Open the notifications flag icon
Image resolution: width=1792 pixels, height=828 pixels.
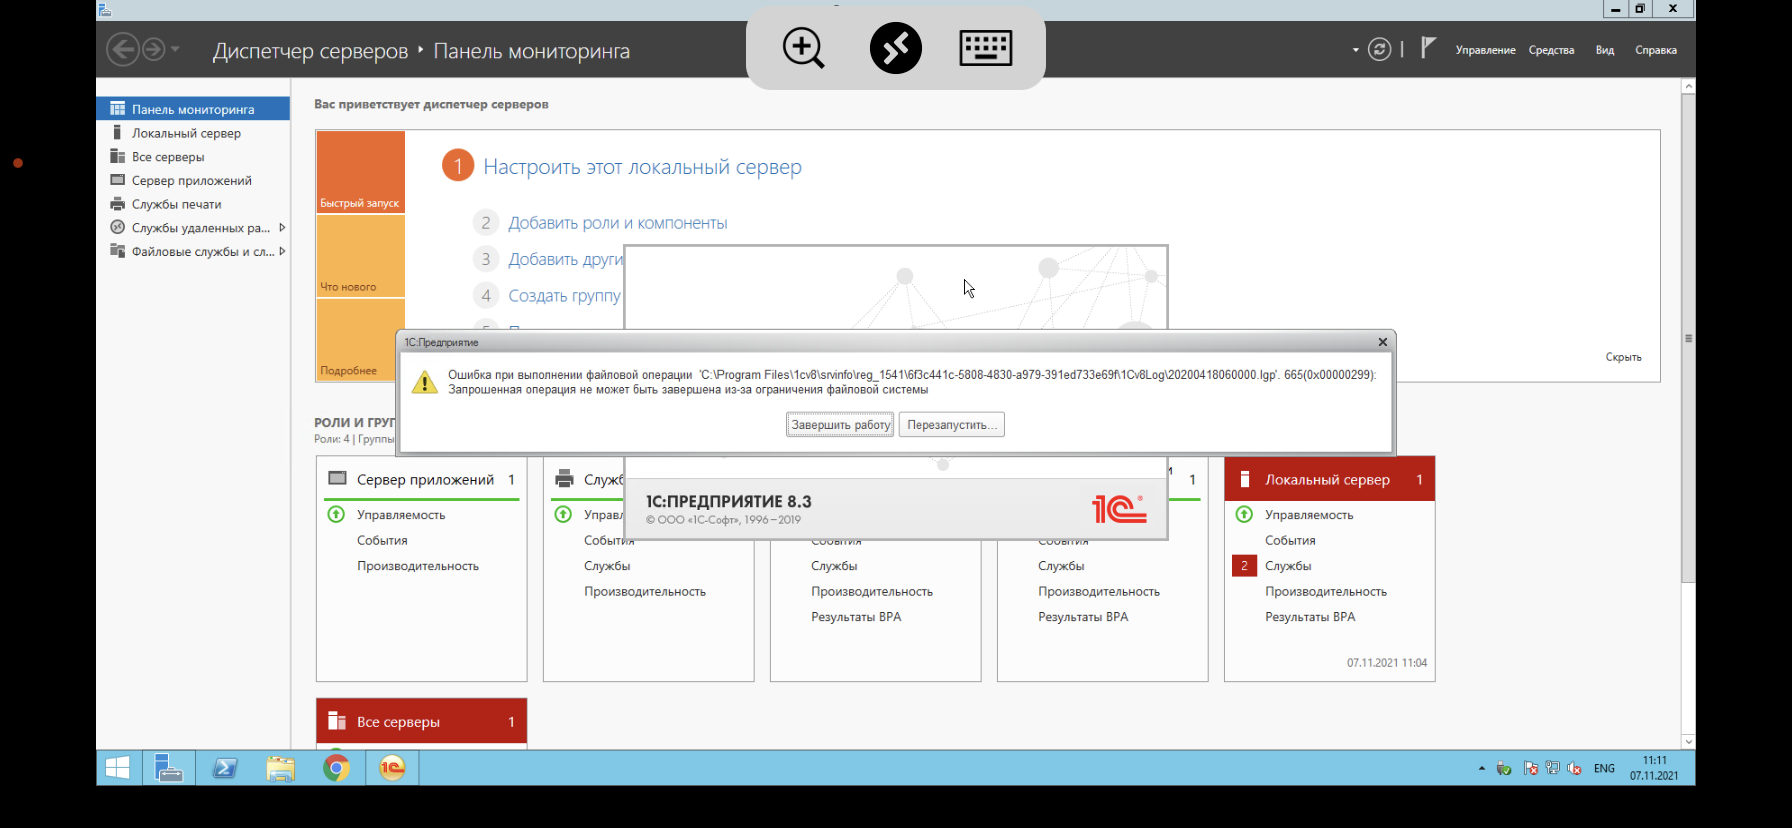pos(1428,48)
